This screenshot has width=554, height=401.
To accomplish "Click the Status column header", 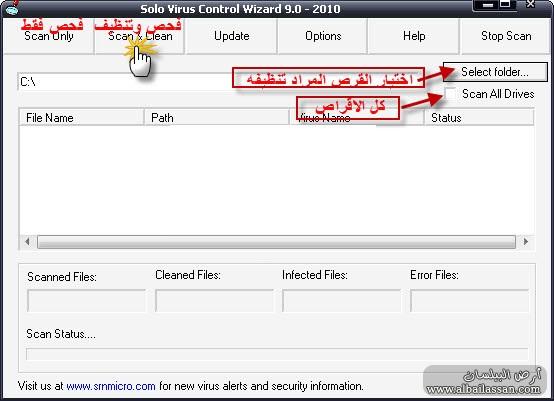I will pyautogui.click(x=479, y=118).
